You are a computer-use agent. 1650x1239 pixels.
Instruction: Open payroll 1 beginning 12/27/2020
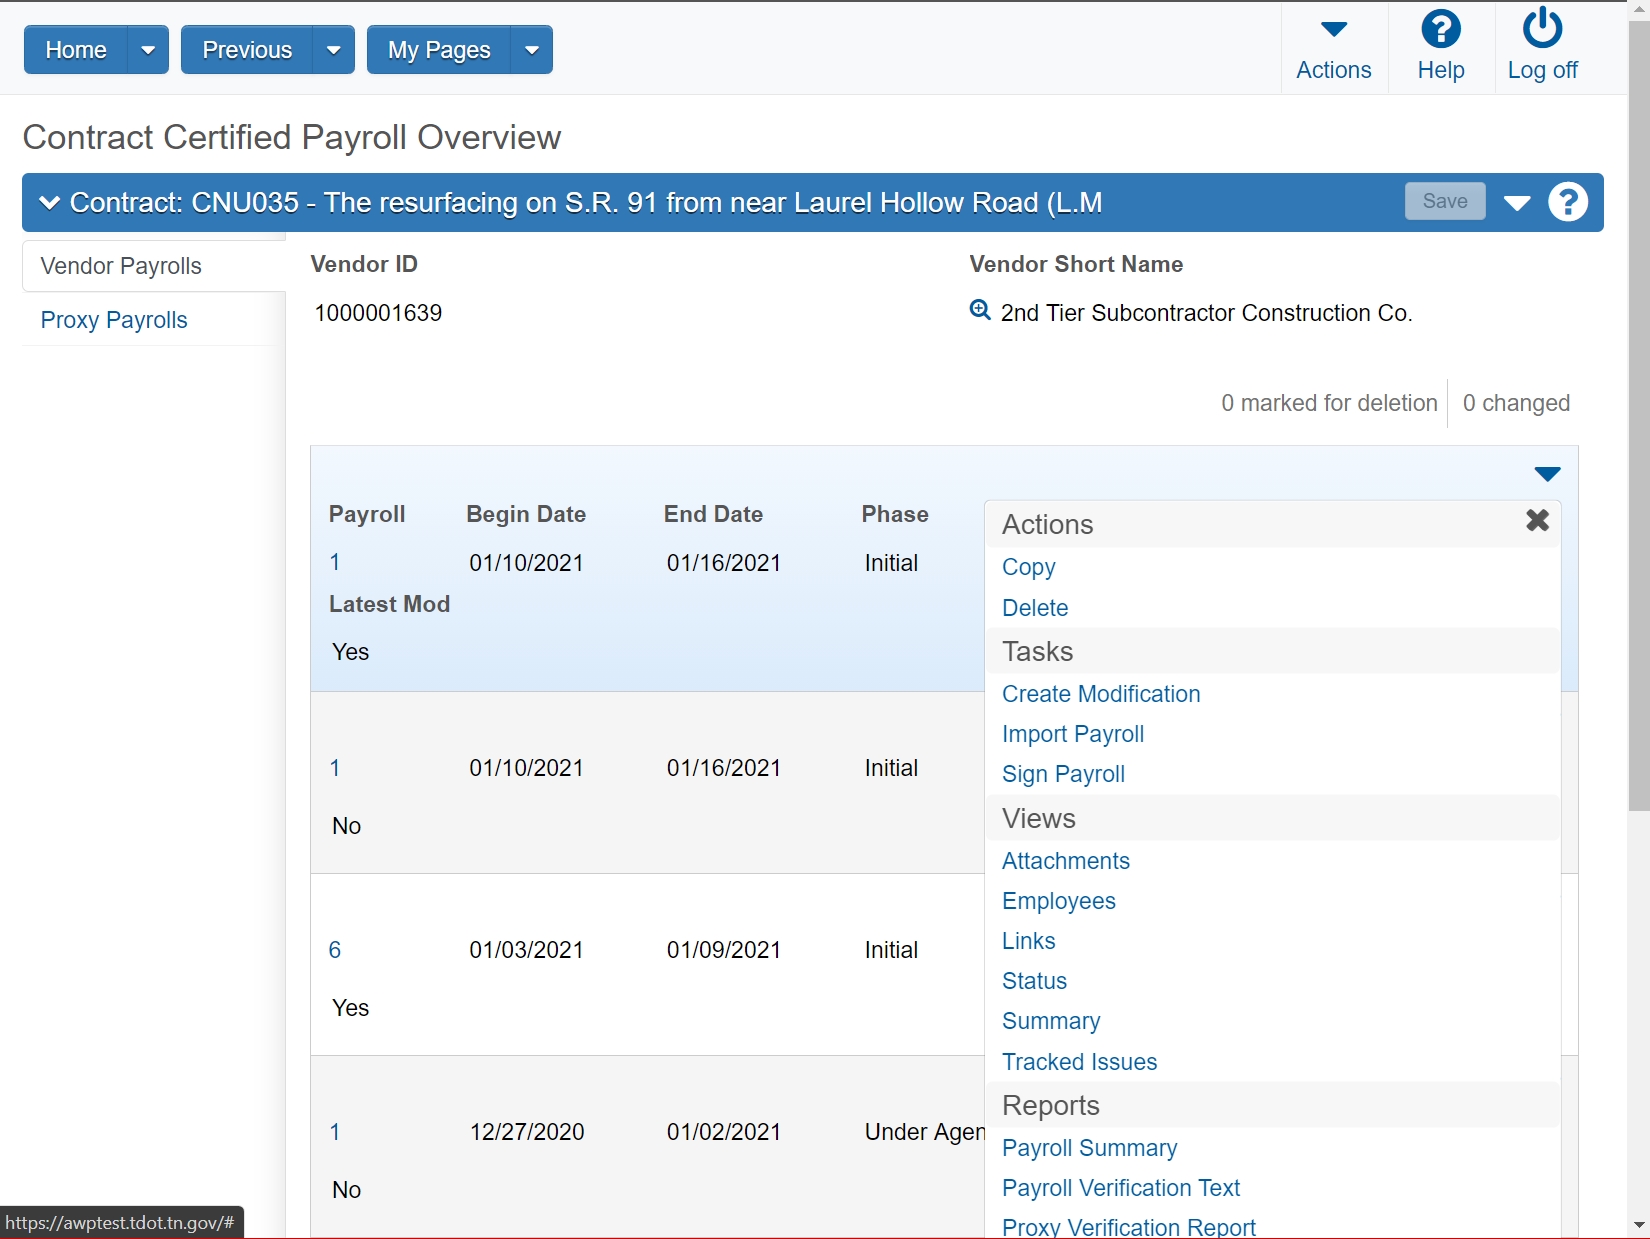[x=335, y=1132]
